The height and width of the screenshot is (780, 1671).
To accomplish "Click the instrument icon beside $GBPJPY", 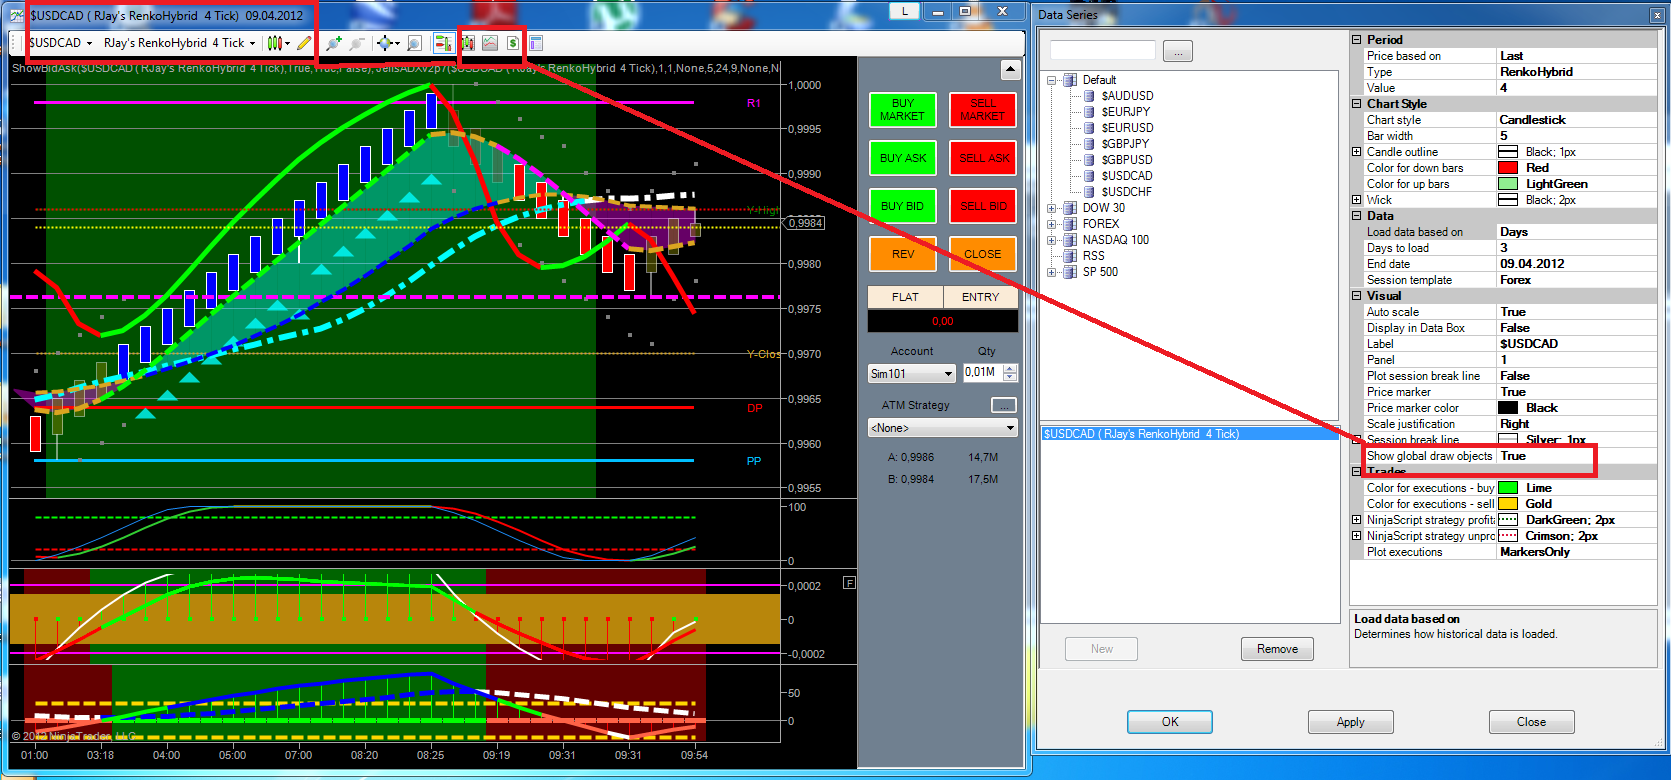I will tap(1089, 144).
